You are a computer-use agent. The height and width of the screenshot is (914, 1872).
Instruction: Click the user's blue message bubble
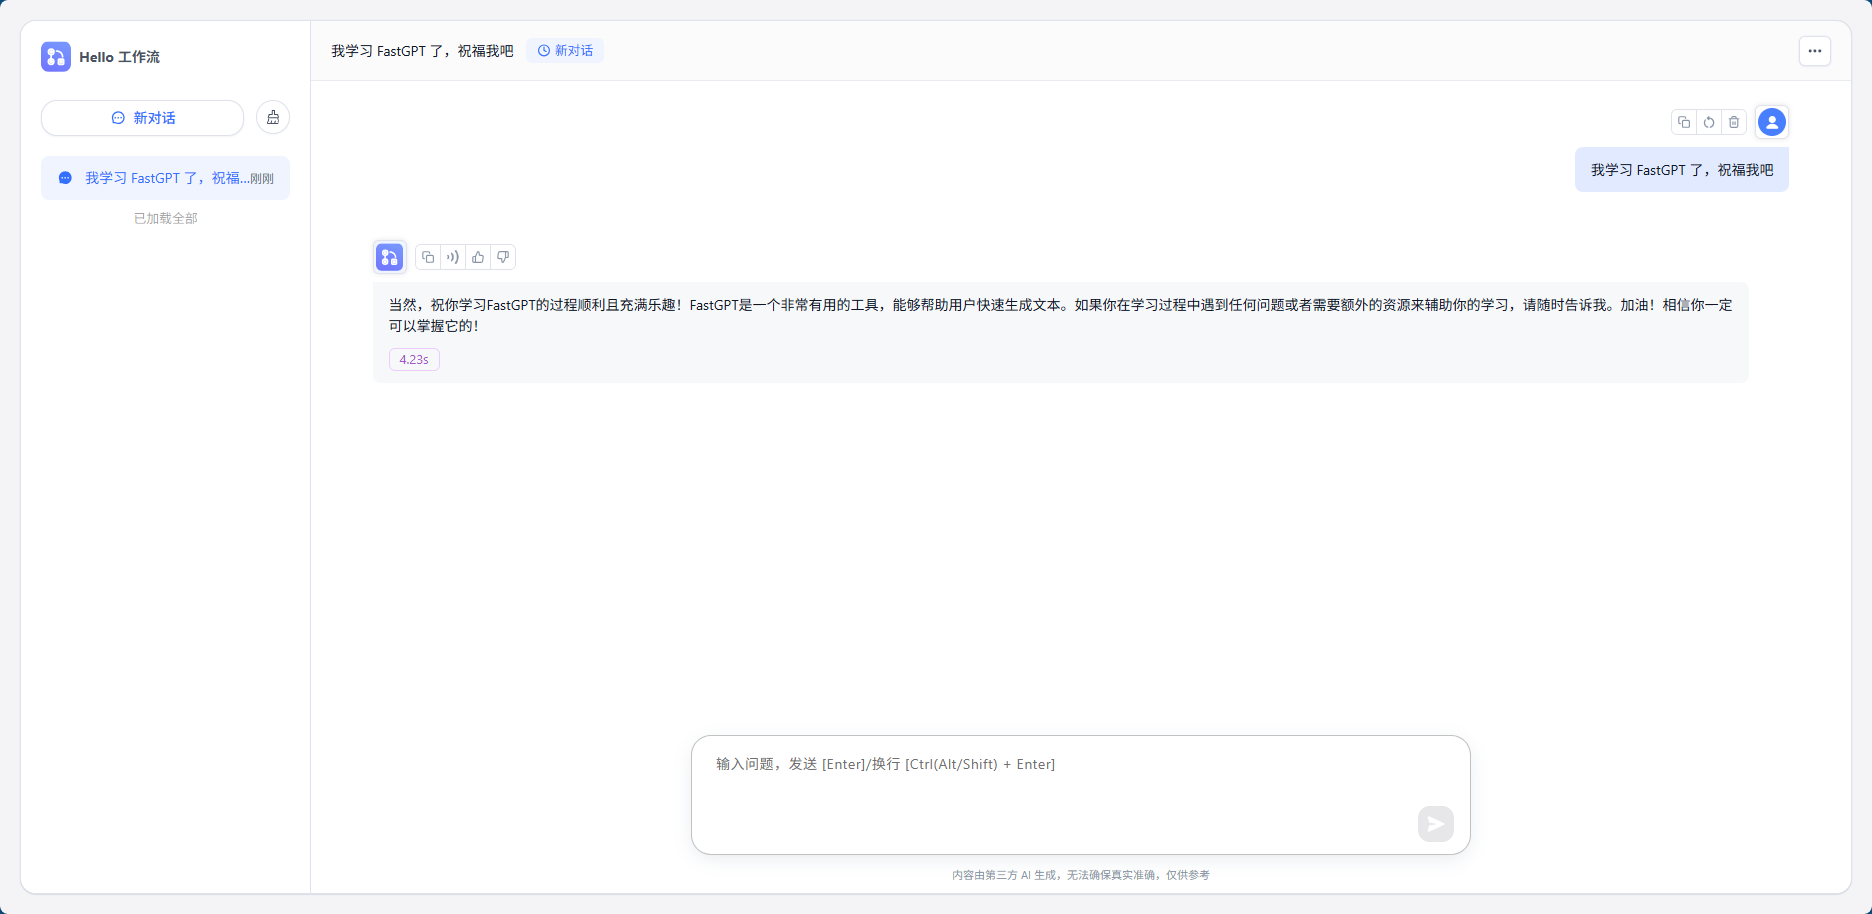click(1681, 170)
